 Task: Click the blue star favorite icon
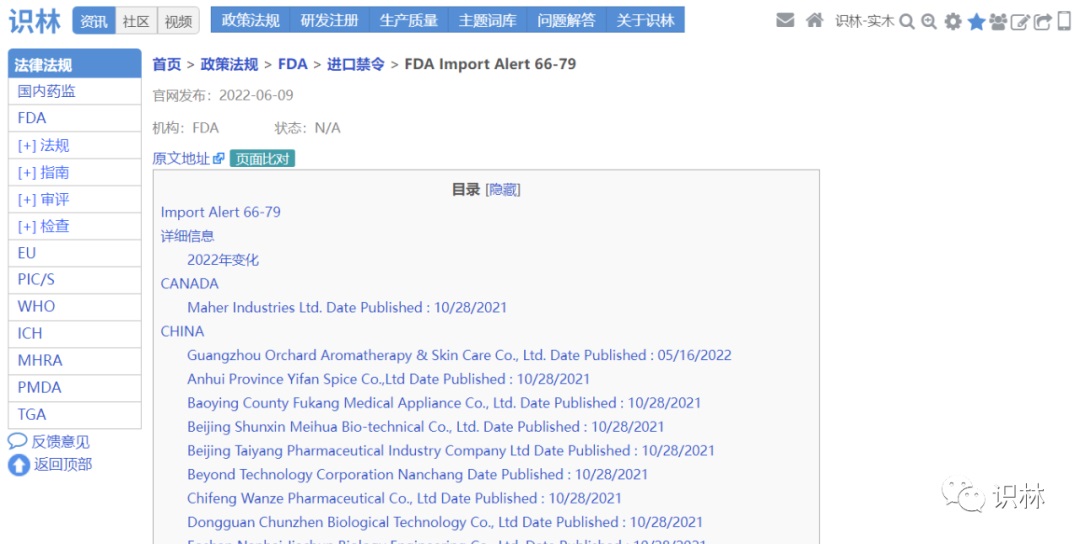pos(976,22)
